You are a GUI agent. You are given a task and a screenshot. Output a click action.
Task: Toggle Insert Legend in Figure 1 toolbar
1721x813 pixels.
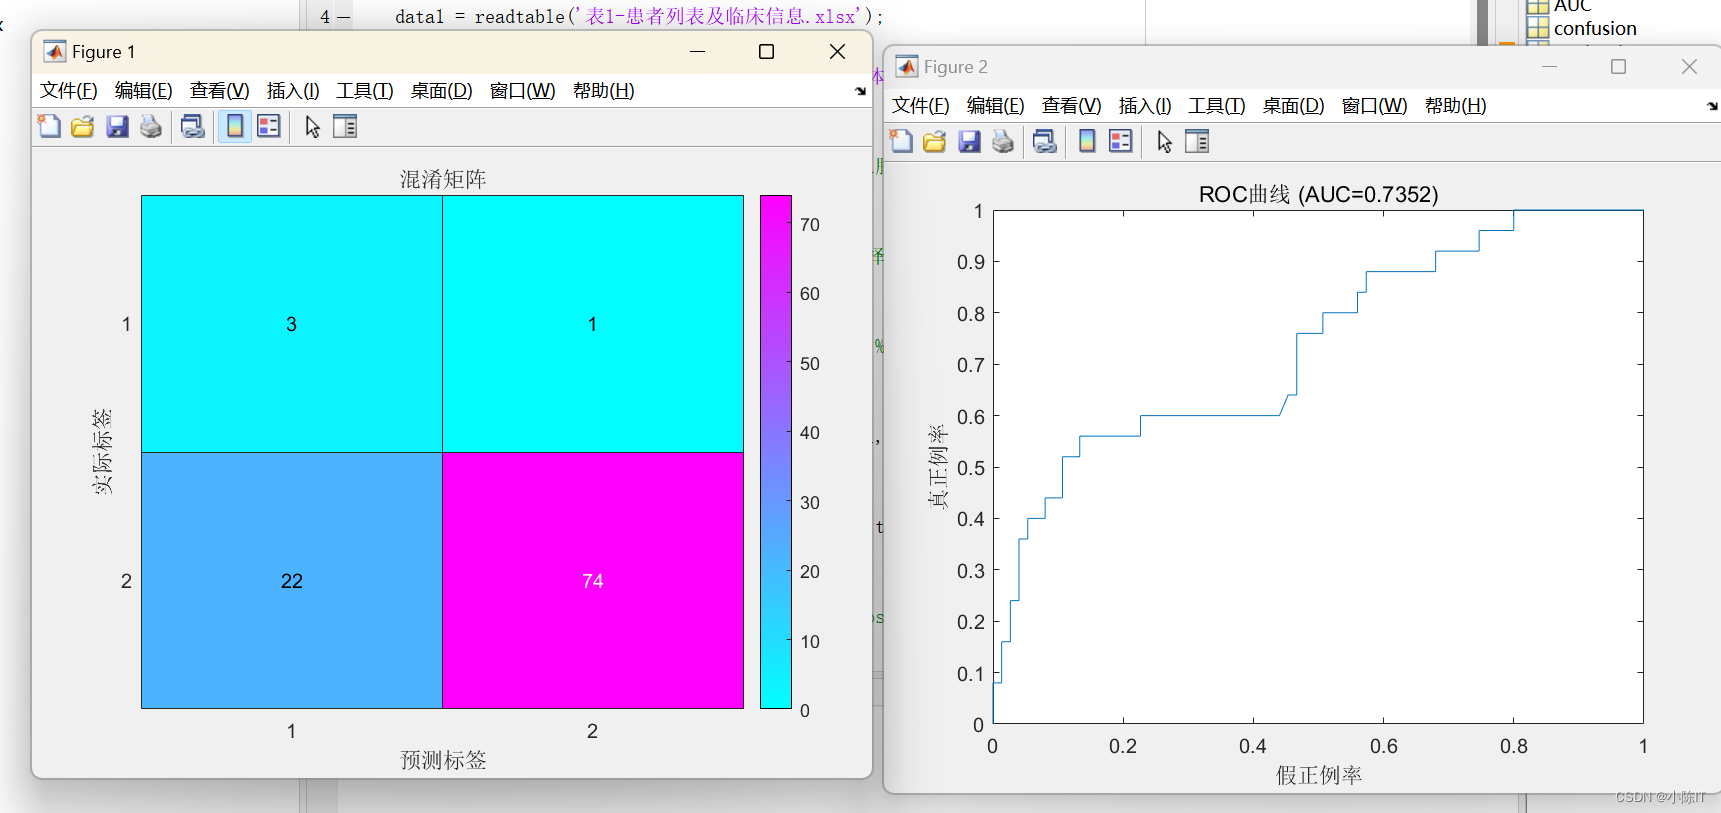269,126
